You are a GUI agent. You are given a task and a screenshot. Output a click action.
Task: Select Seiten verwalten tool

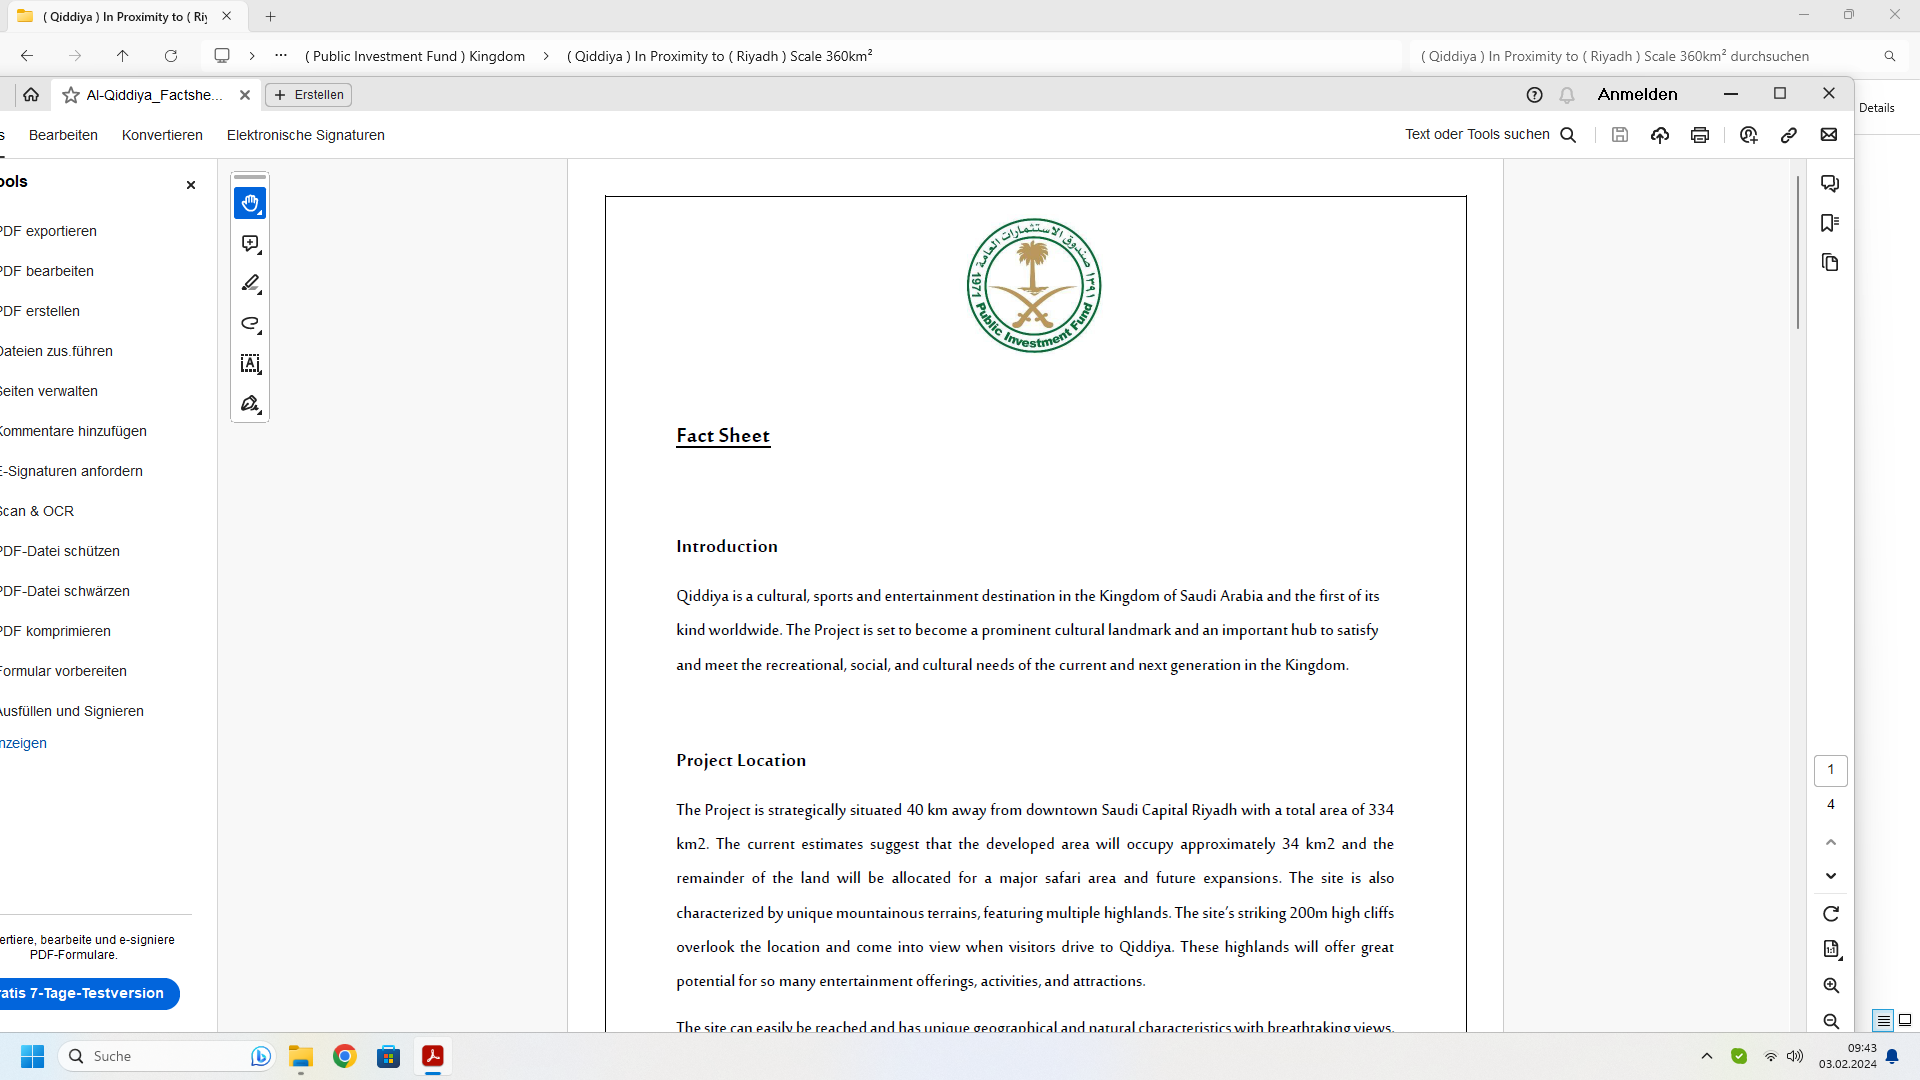(x=48, y=391)
